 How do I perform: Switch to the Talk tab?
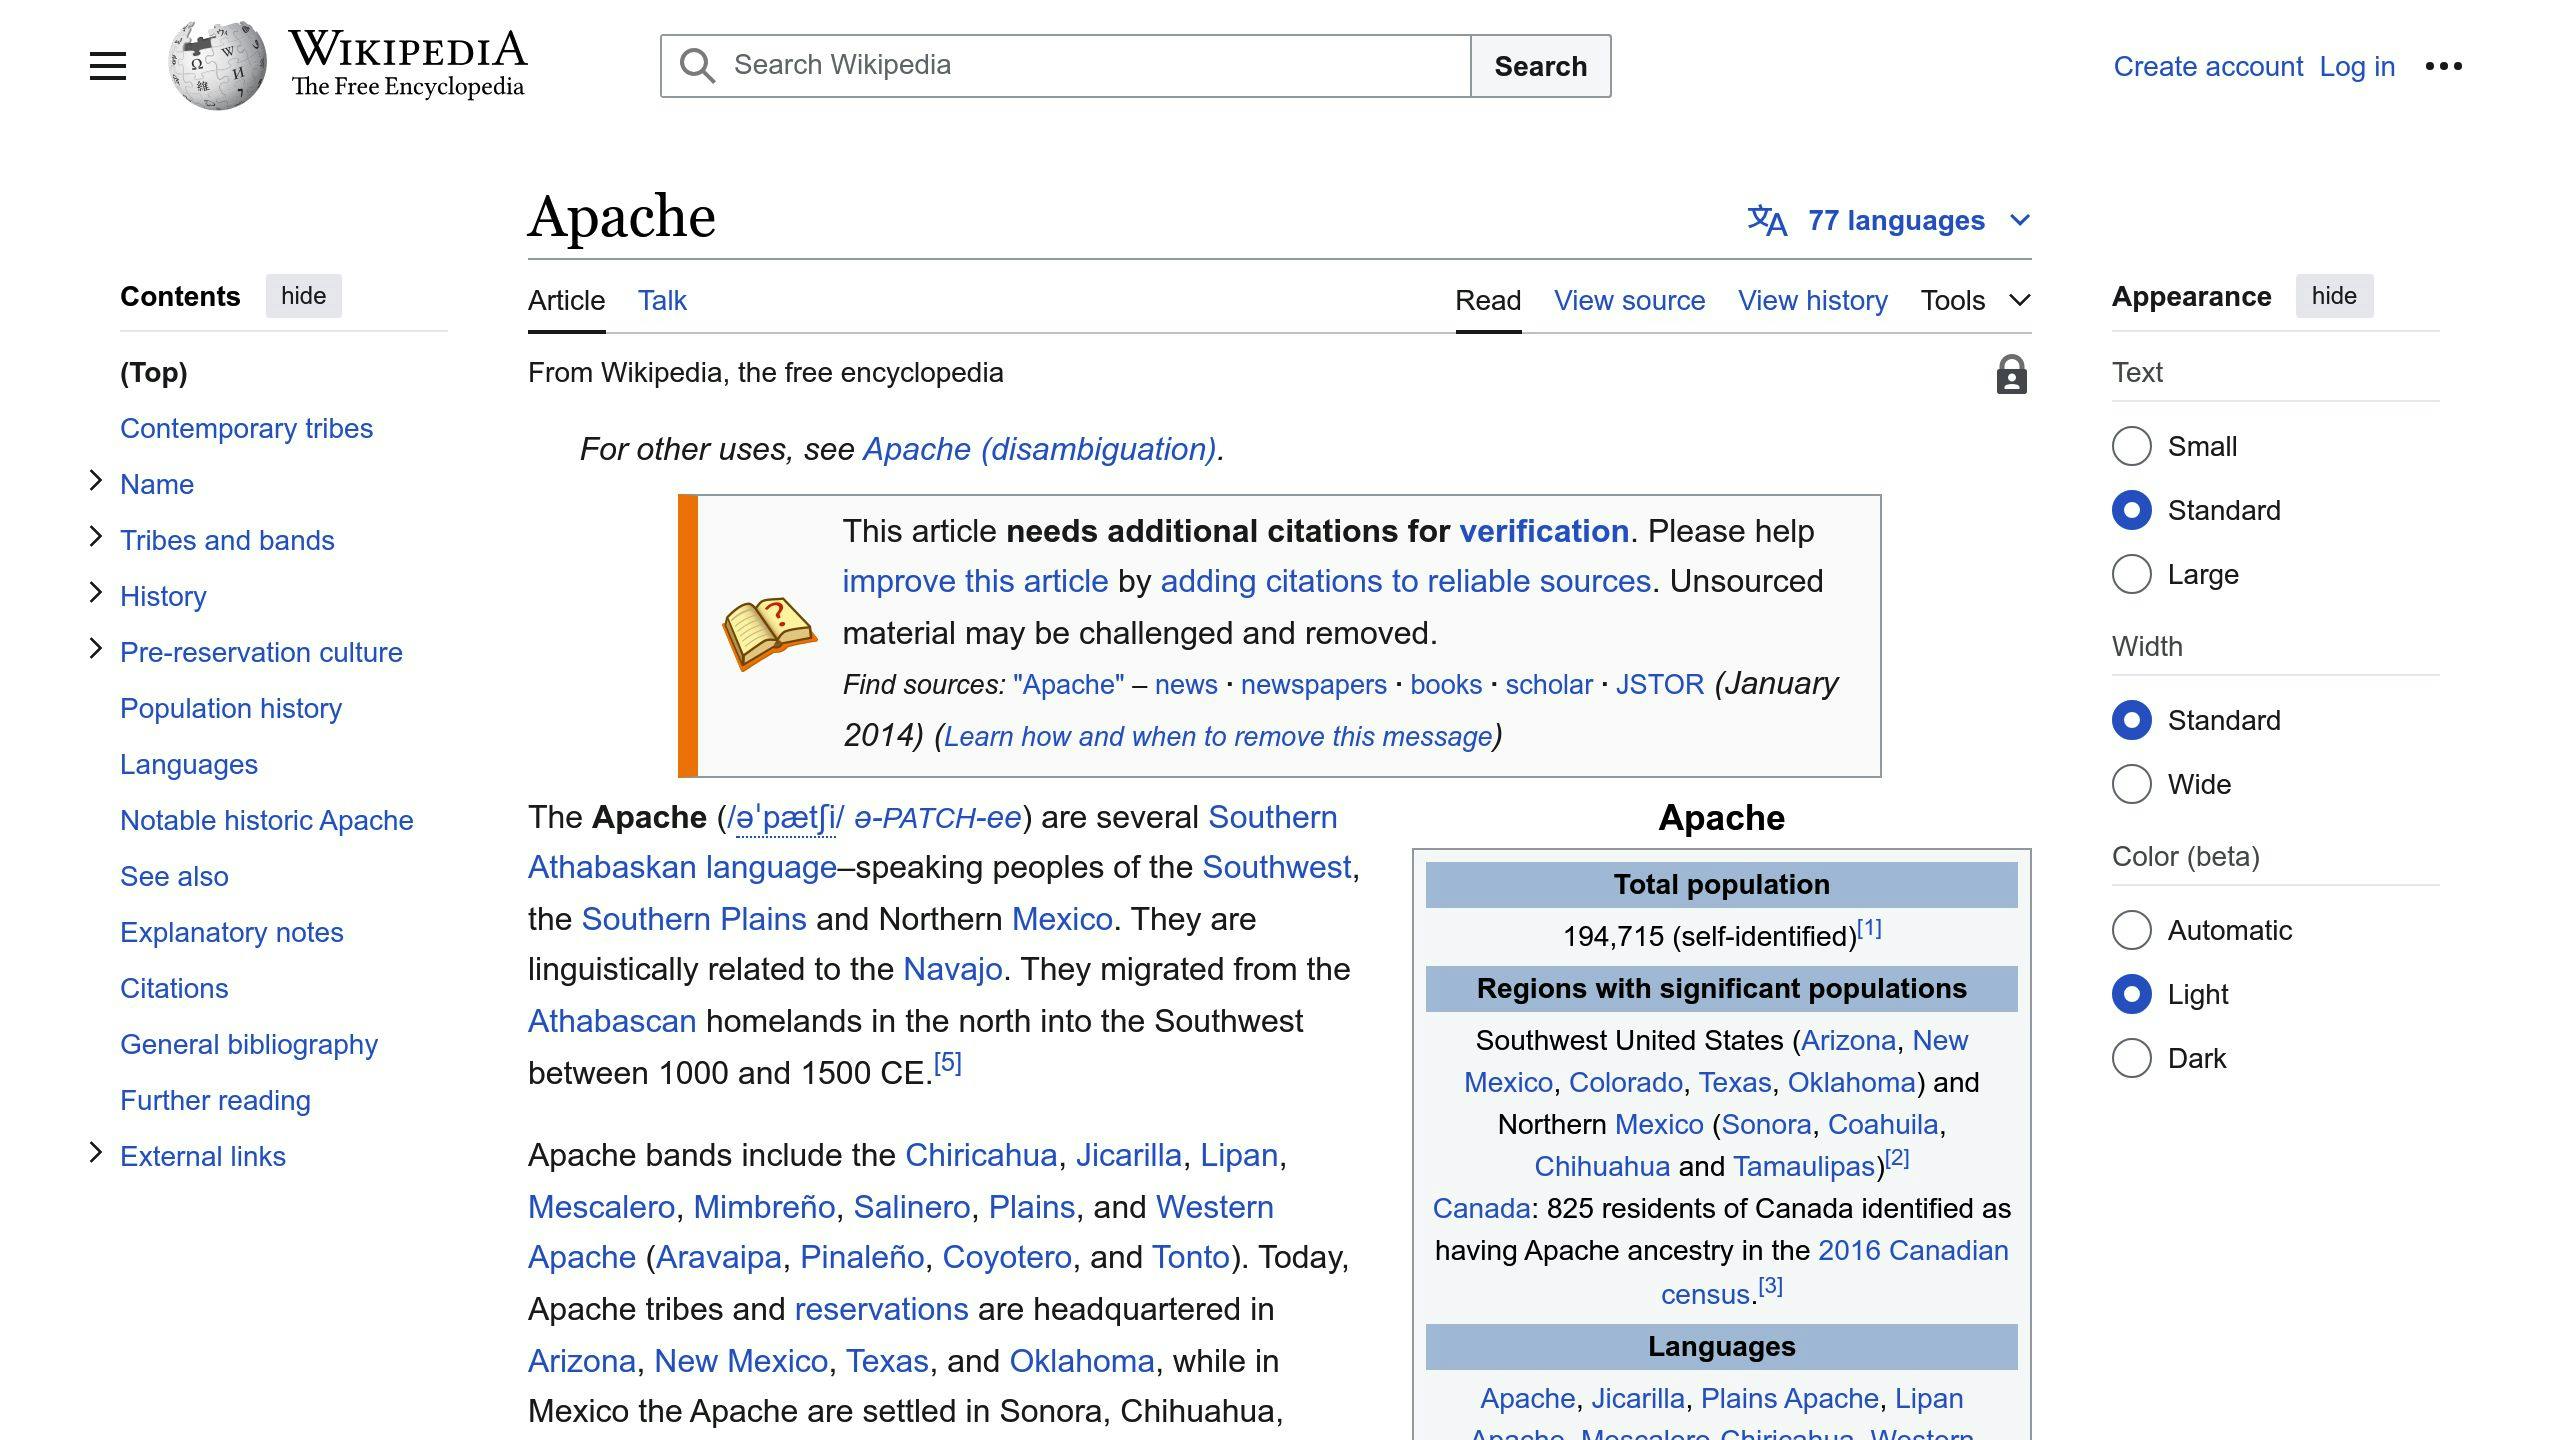662,300
